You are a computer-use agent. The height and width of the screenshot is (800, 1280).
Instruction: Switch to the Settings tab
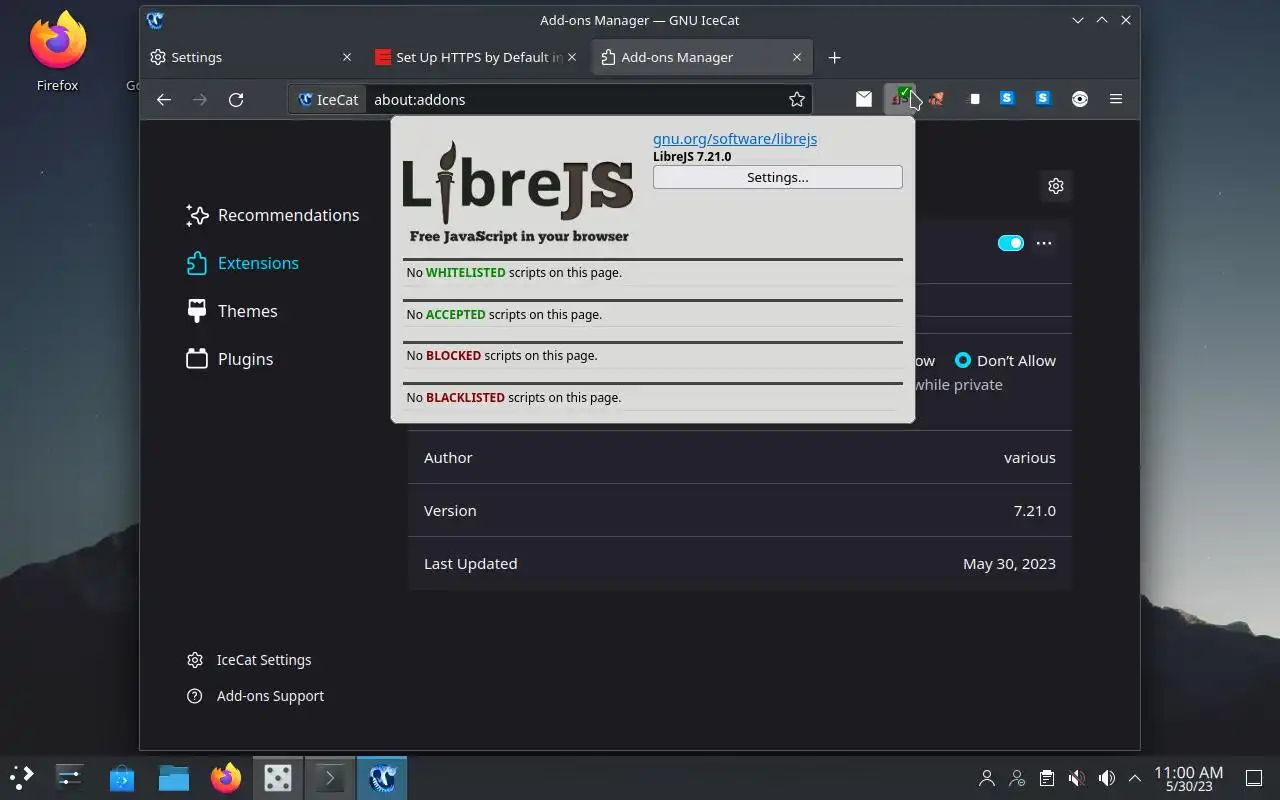pyautogui.click(x=252, y=57)
